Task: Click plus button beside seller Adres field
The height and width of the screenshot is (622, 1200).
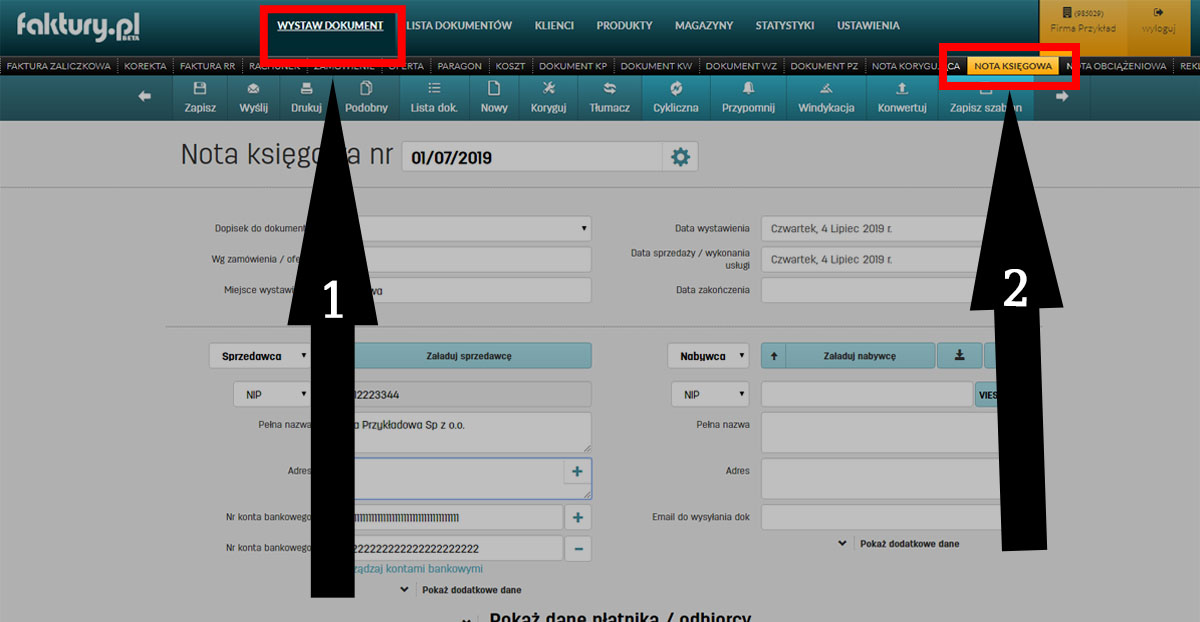Action: [577, 471]
